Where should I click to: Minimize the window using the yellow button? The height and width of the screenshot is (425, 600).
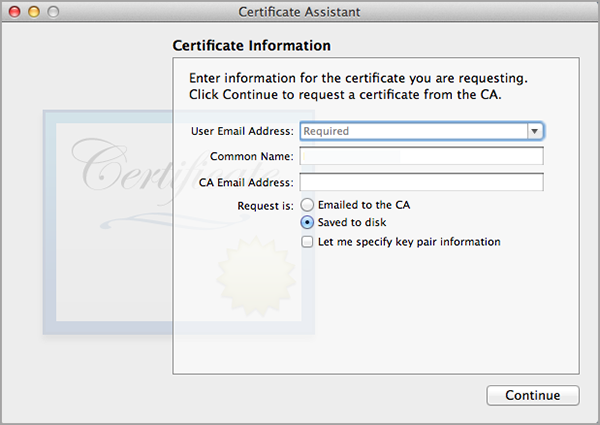33,11
